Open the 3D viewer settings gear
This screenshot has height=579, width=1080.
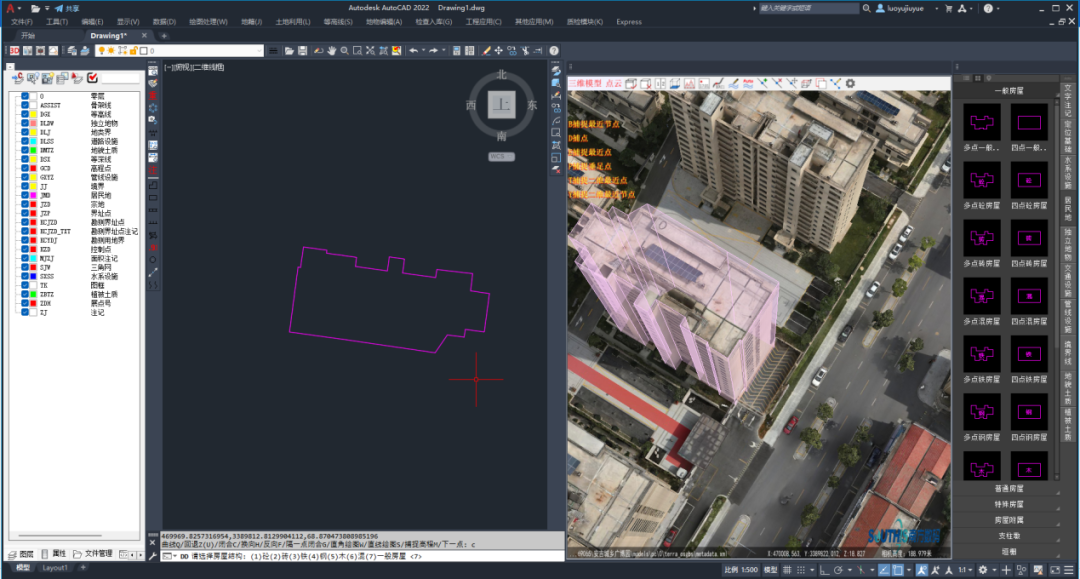(851, 83)
